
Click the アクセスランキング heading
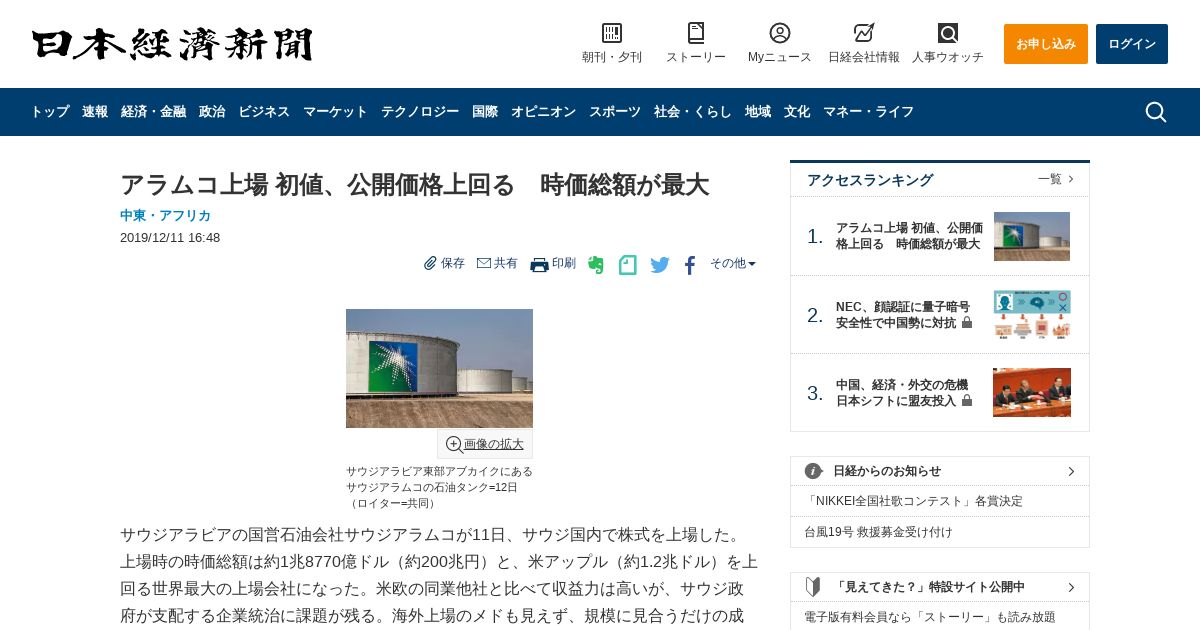(x=870, y=180)
